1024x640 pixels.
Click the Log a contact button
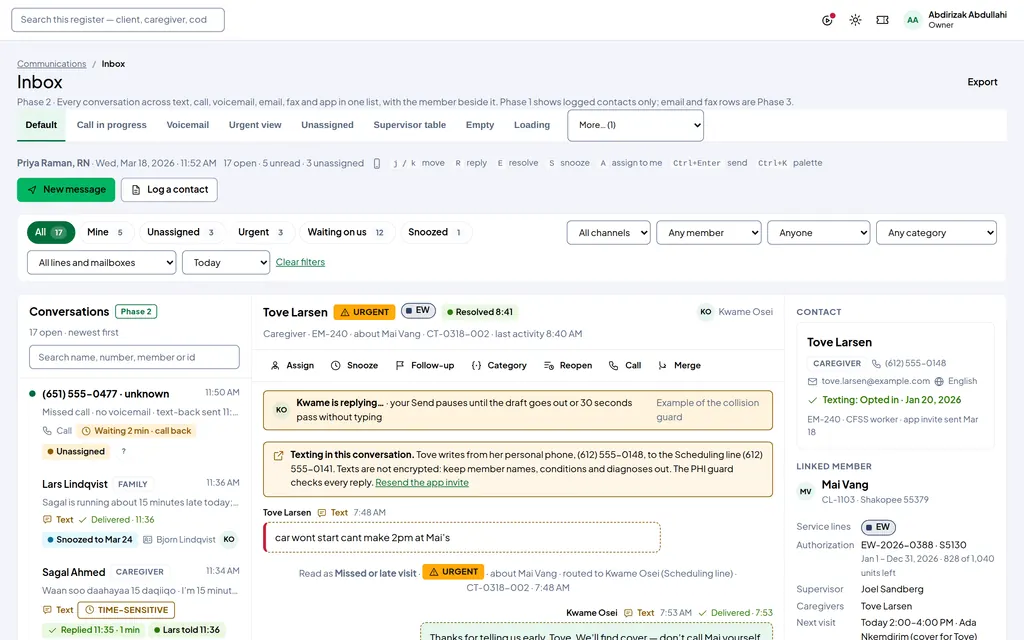click(169, 190)
